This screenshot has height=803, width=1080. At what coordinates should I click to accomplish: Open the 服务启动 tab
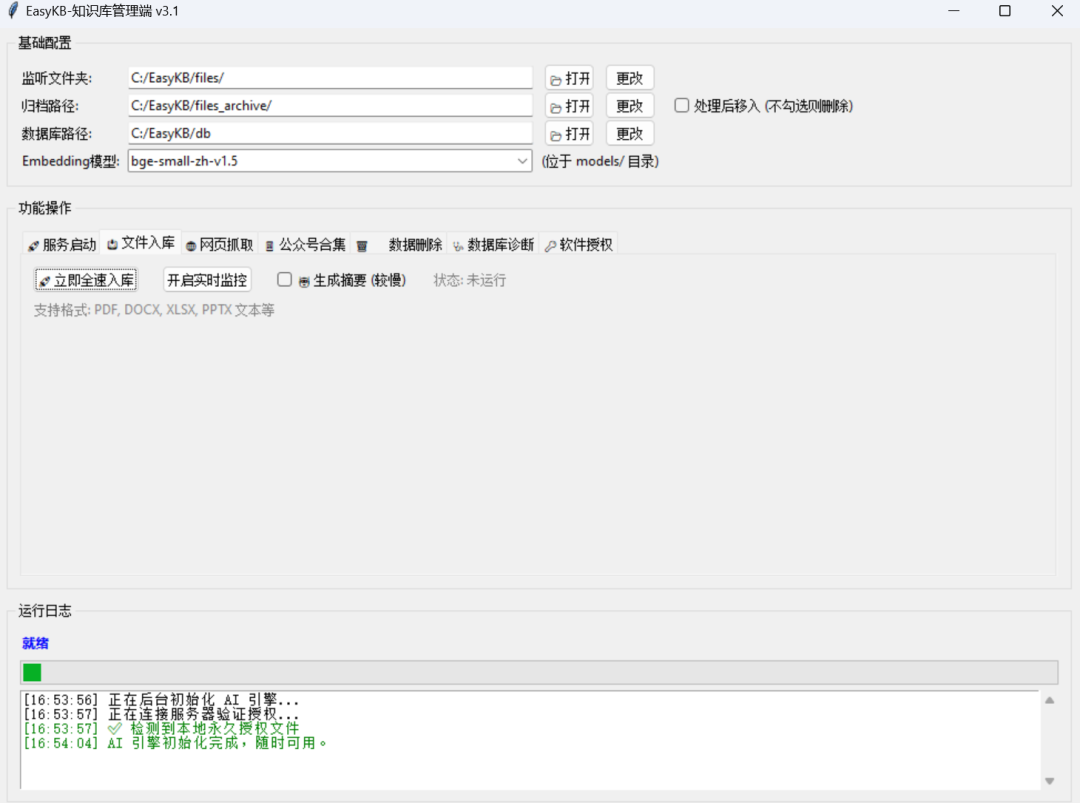[62, 245]
